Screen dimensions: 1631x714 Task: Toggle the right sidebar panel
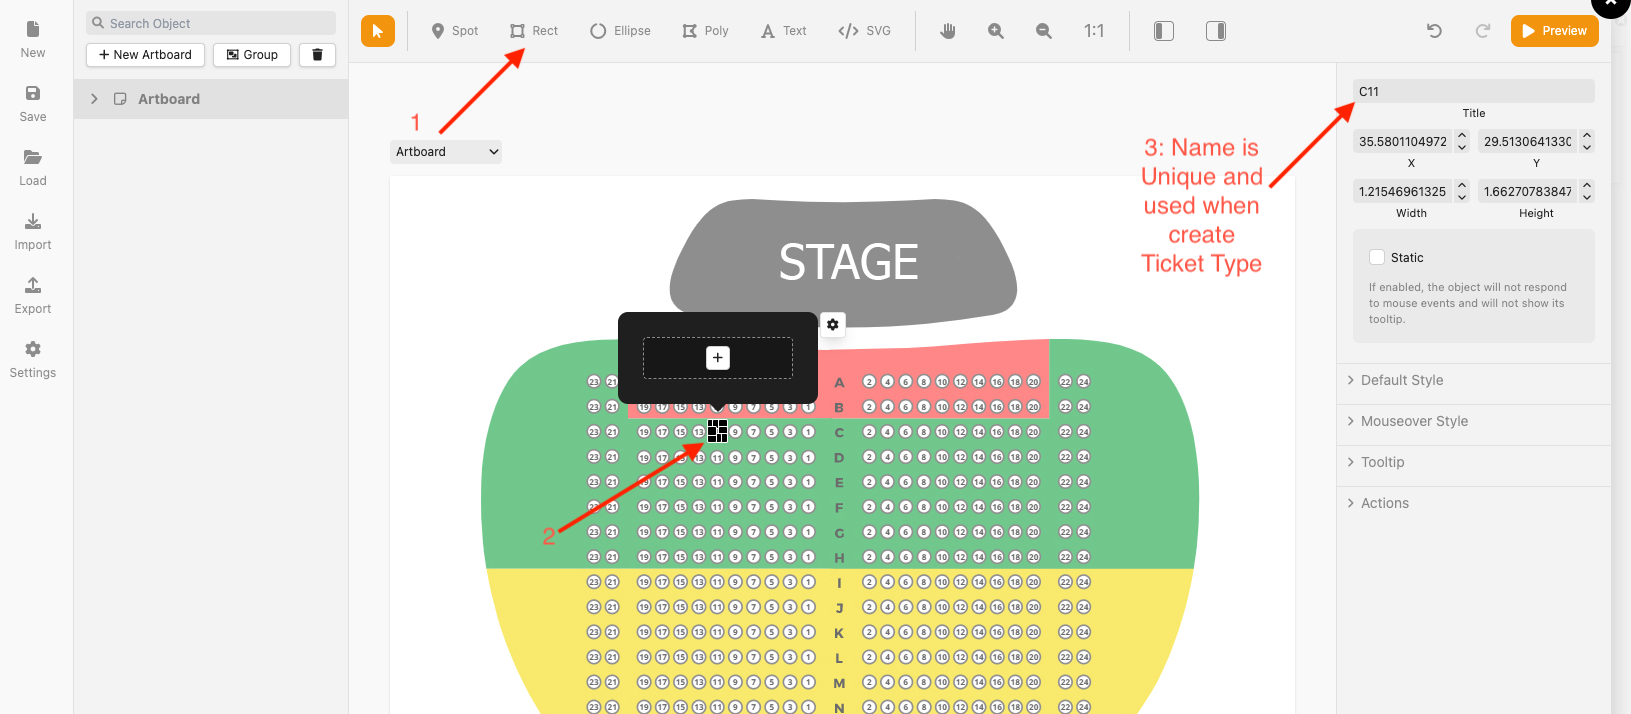(x=1216, y=31)
